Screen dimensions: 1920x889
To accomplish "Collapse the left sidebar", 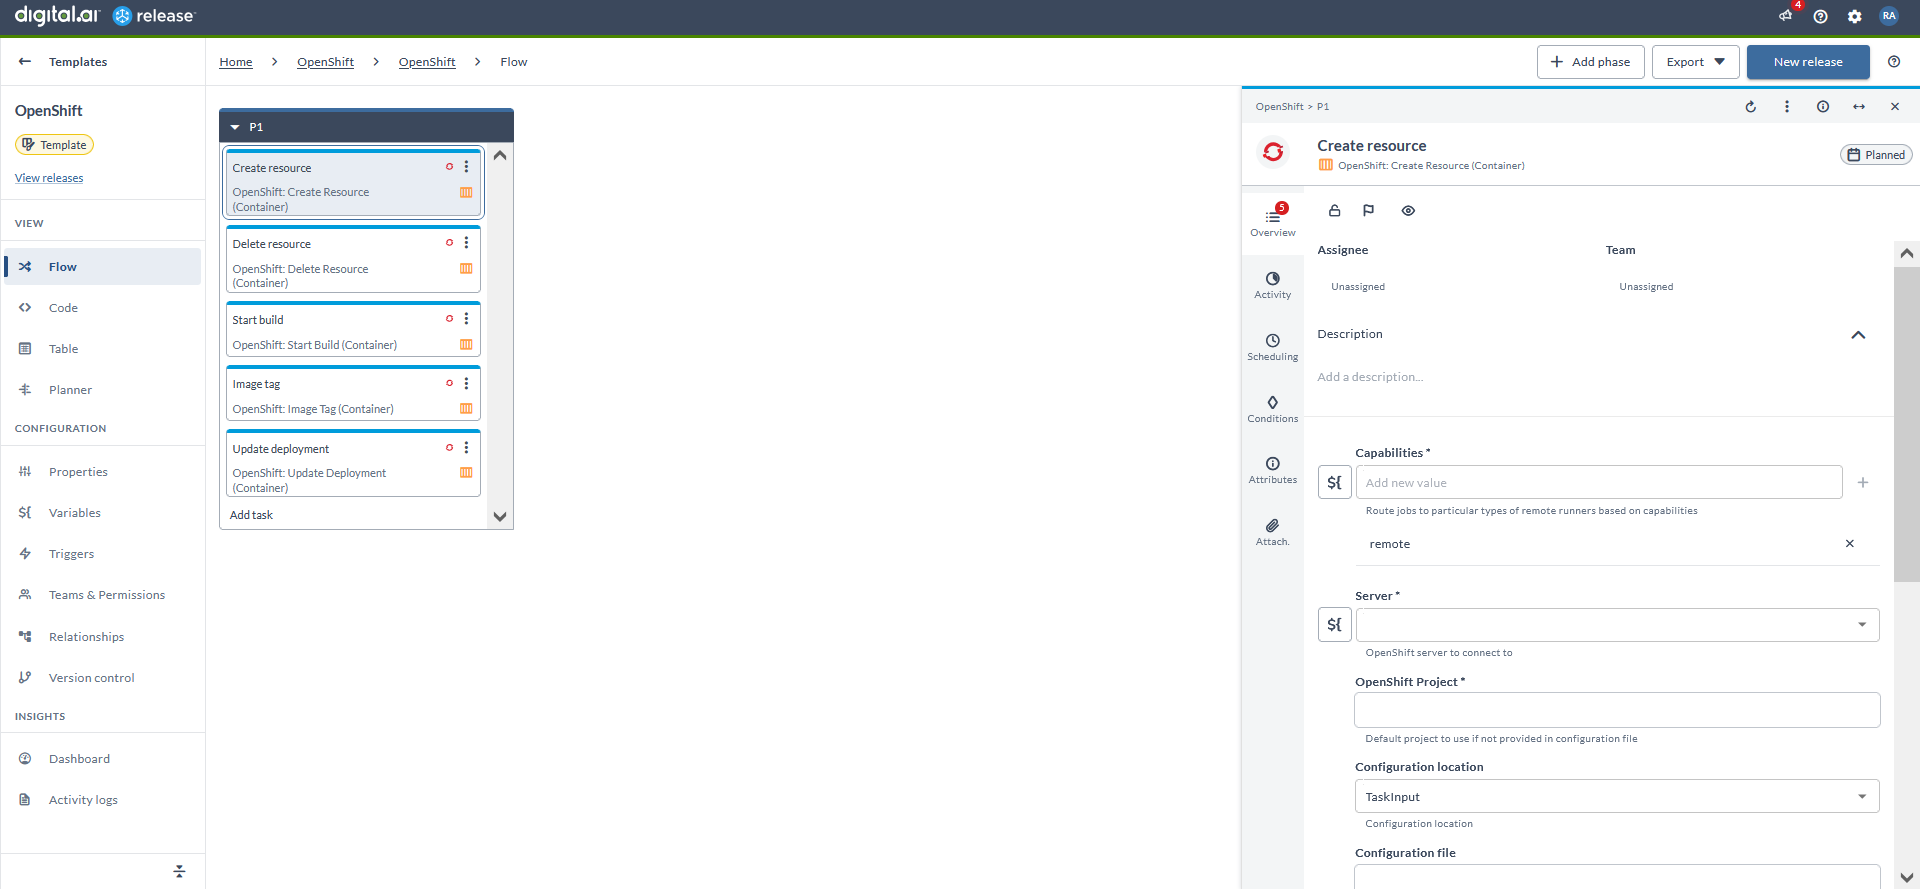I will click(x=179, y=872).
